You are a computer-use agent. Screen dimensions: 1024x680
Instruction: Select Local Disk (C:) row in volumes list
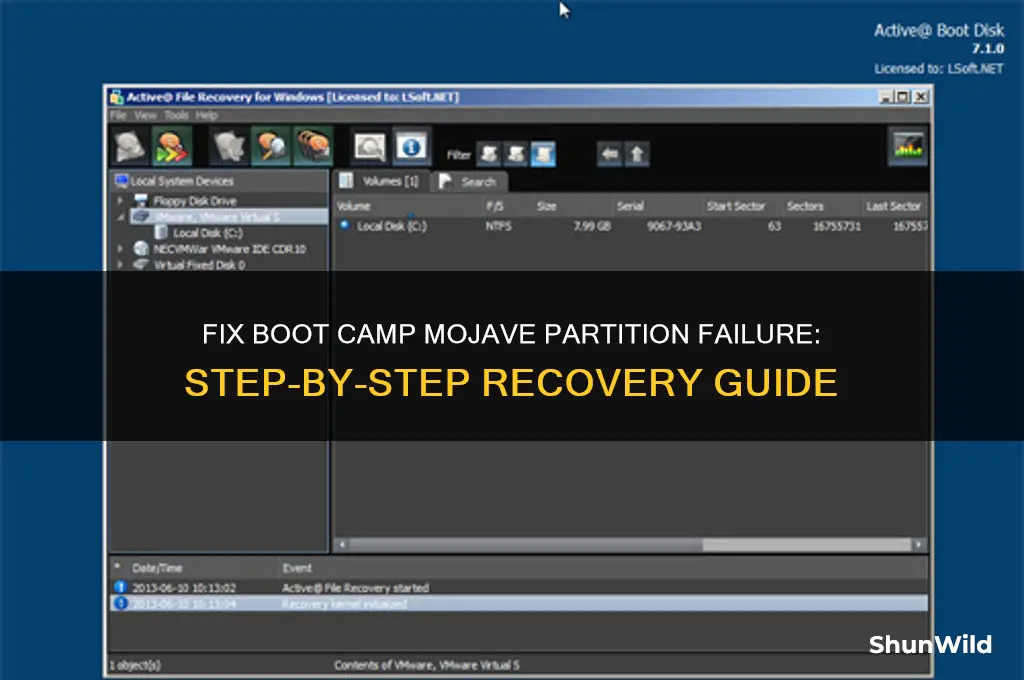point(631,226)
